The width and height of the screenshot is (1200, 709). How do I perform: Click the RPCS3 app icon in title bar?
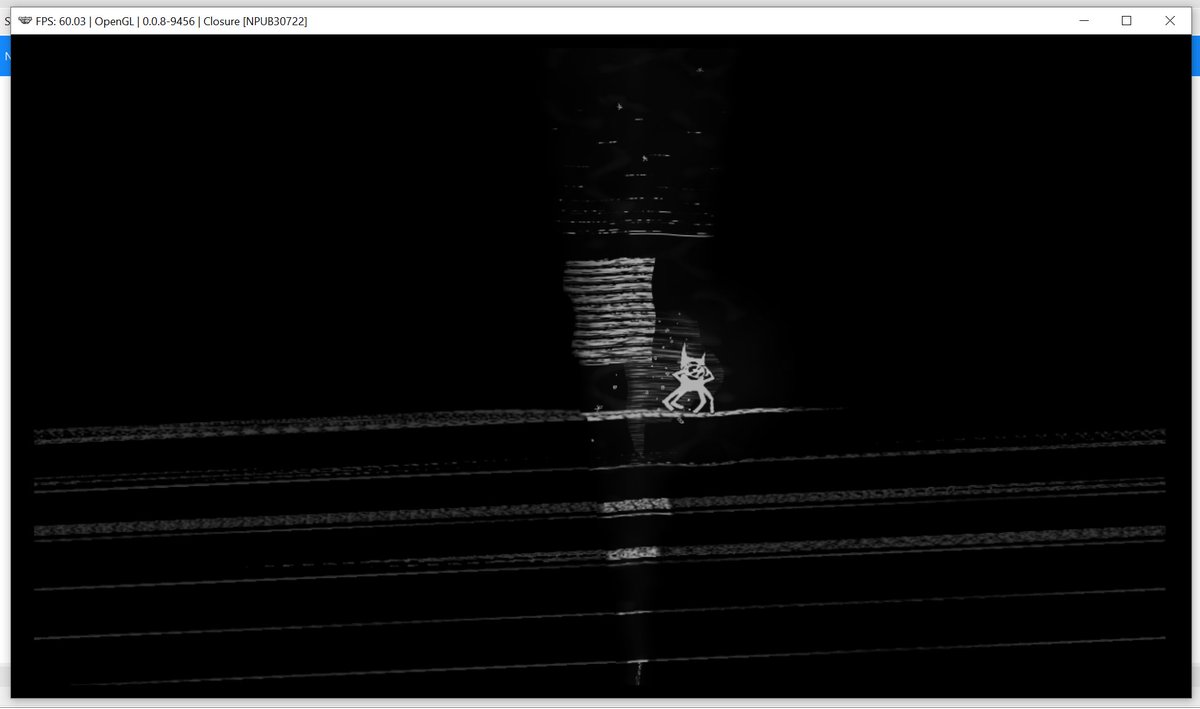coord(25,21)
